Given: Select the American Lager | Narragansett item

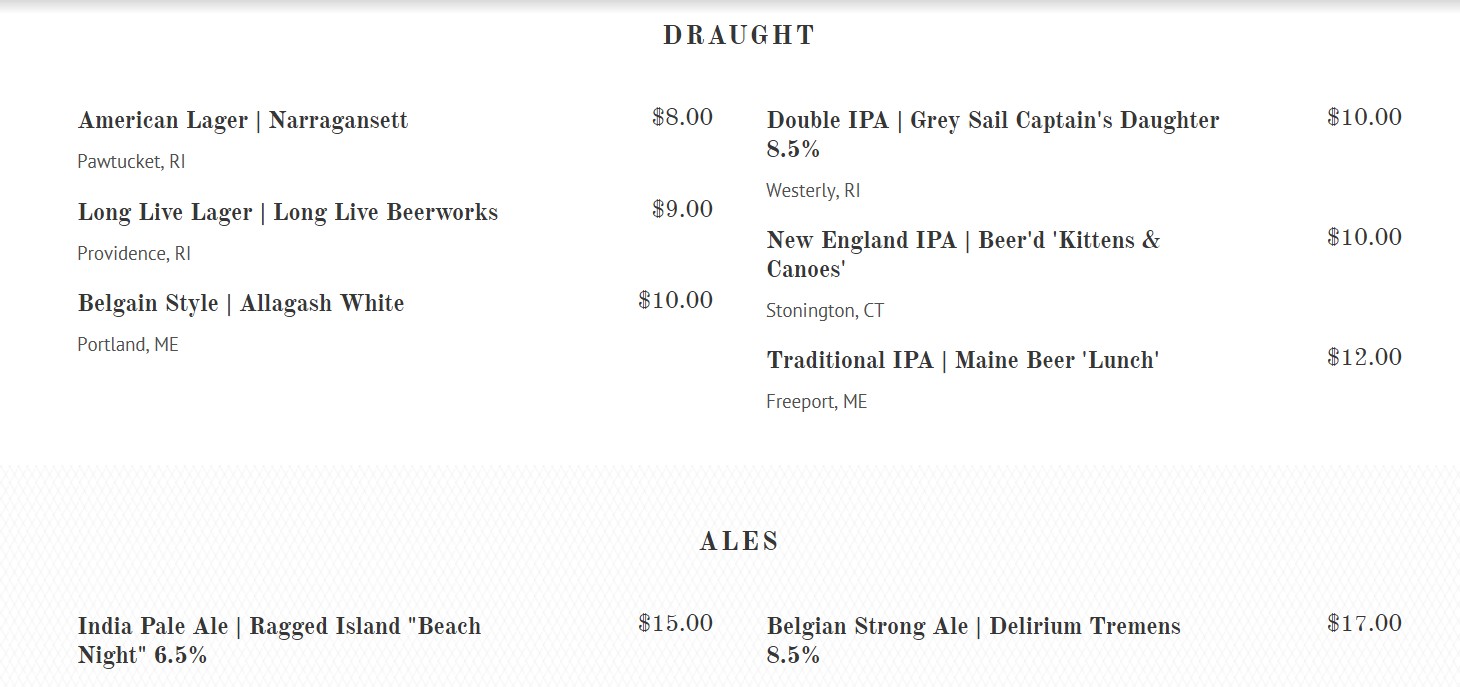Looking at the screenshot, I should (243, 121).
